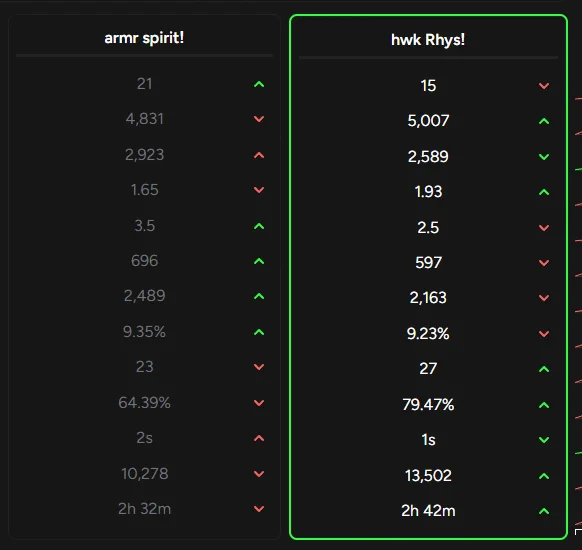Select the value 597
The height and width of the screenshot is (550, 582).
tap(428, 263)
